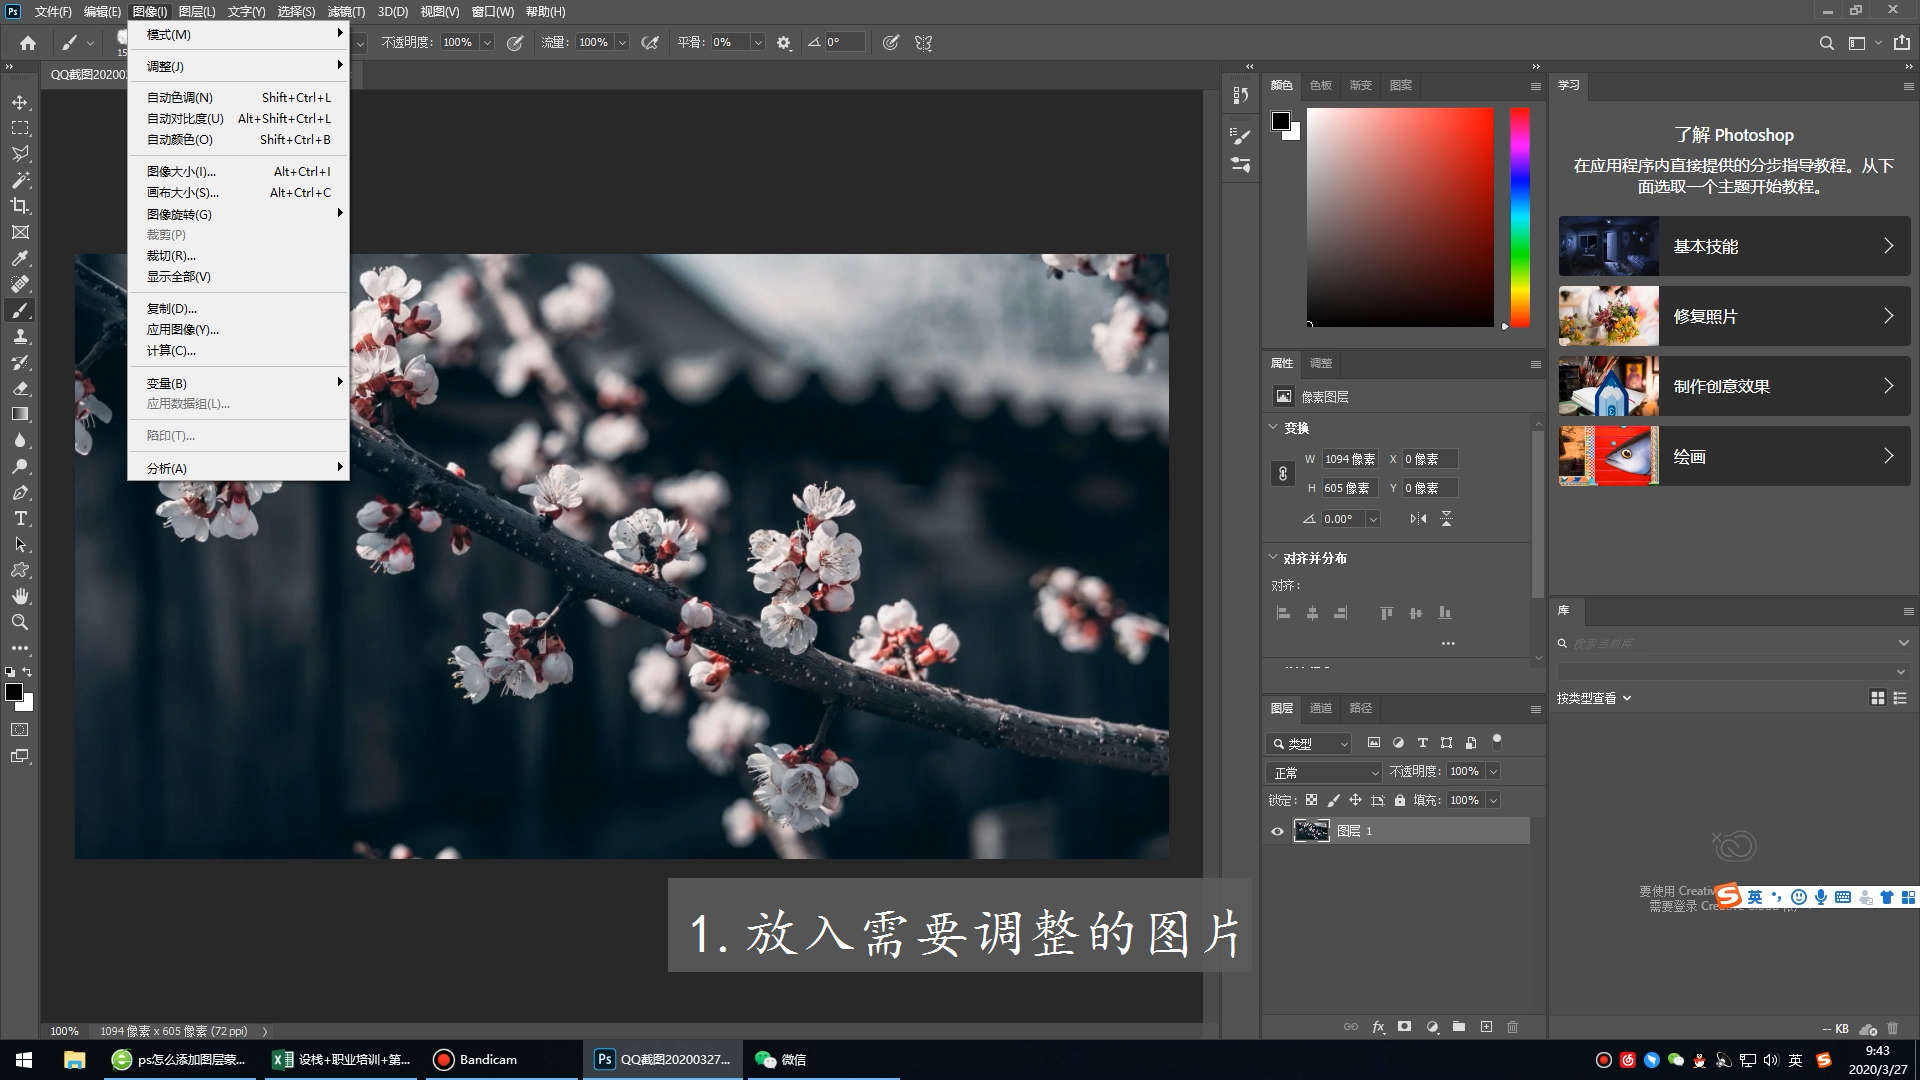Delete layer with trash icon
This screenshot has width=1920, height=1080.
pyautogui.click(x=1513, y=1027)
